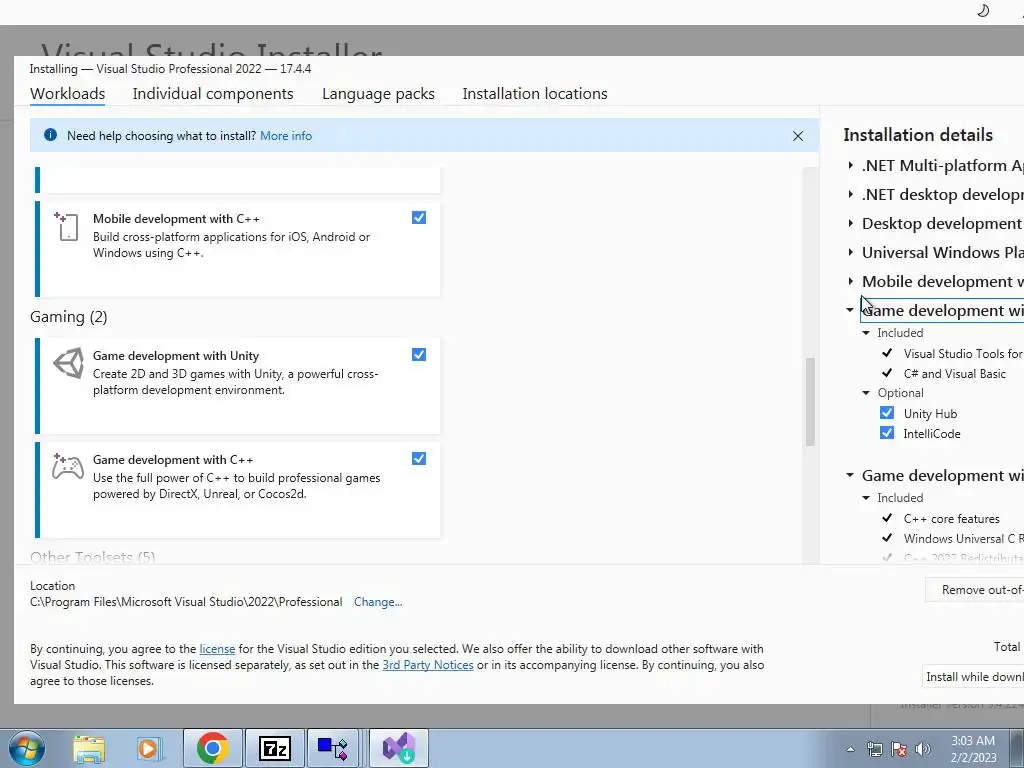Click the moon theme icon in the top bar
This screenshot has height=768, width=1024.
(983, 10)
